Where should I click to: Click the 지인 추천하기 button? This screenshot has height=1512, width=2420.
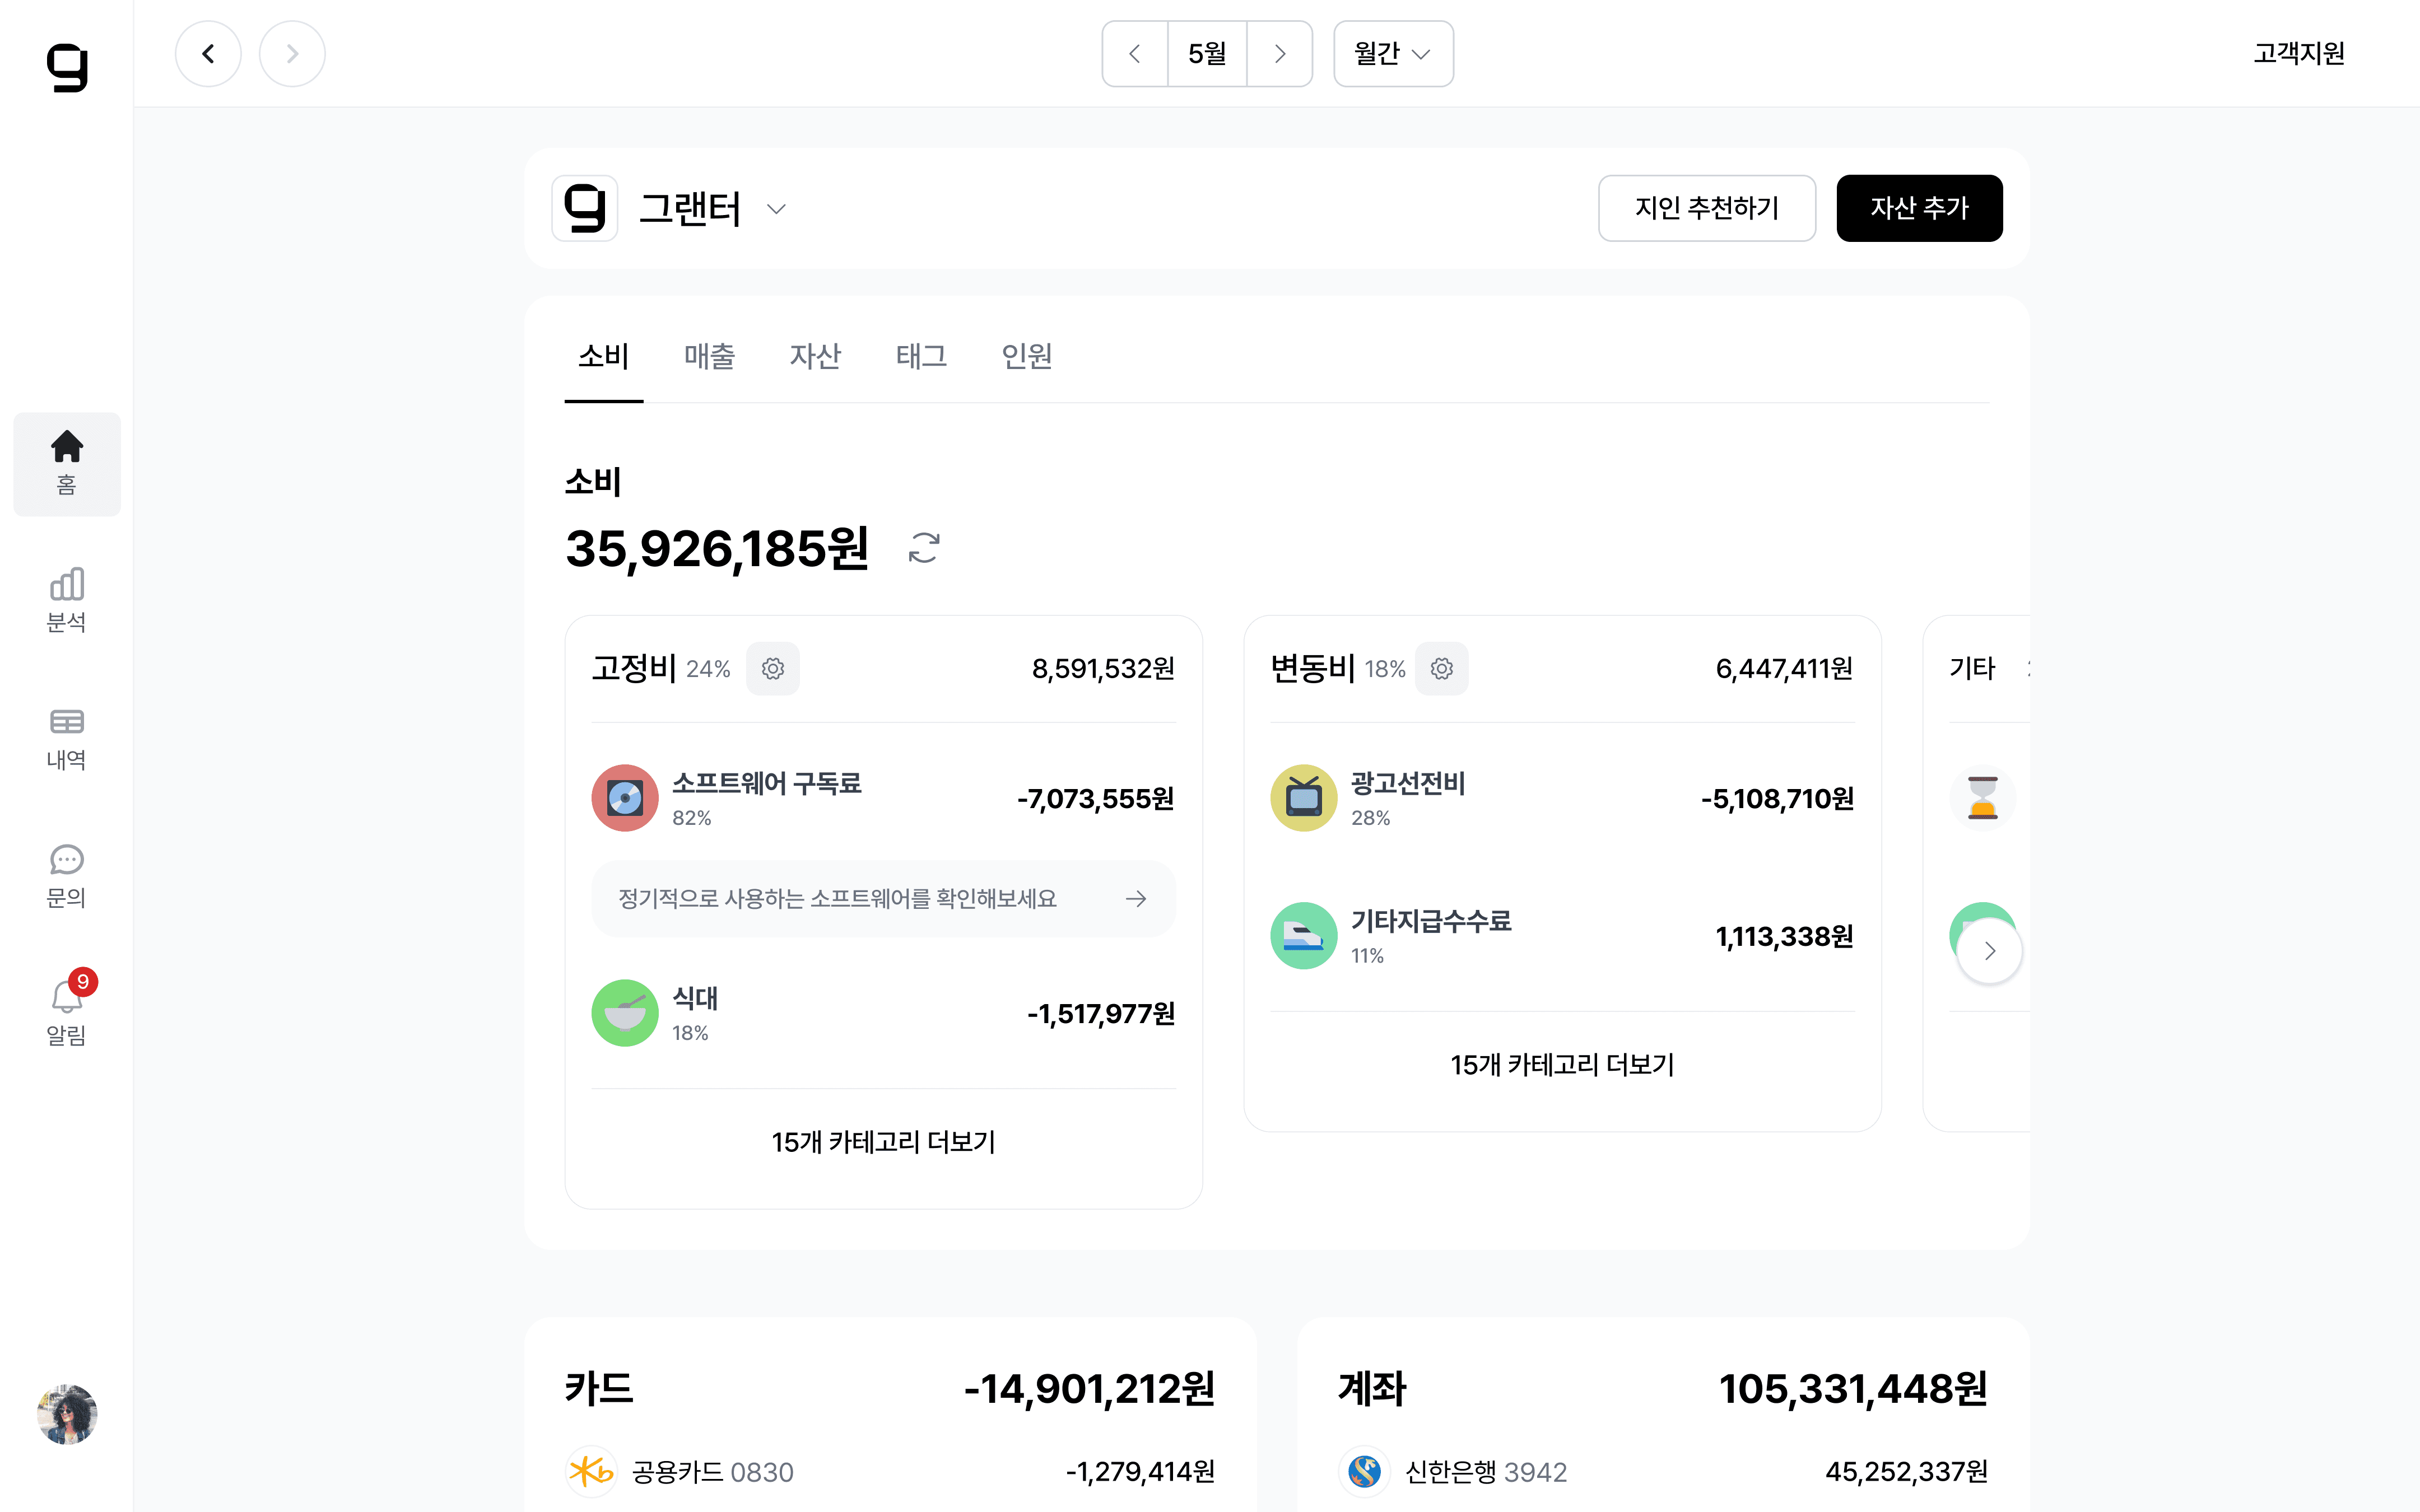[1706, 208]
